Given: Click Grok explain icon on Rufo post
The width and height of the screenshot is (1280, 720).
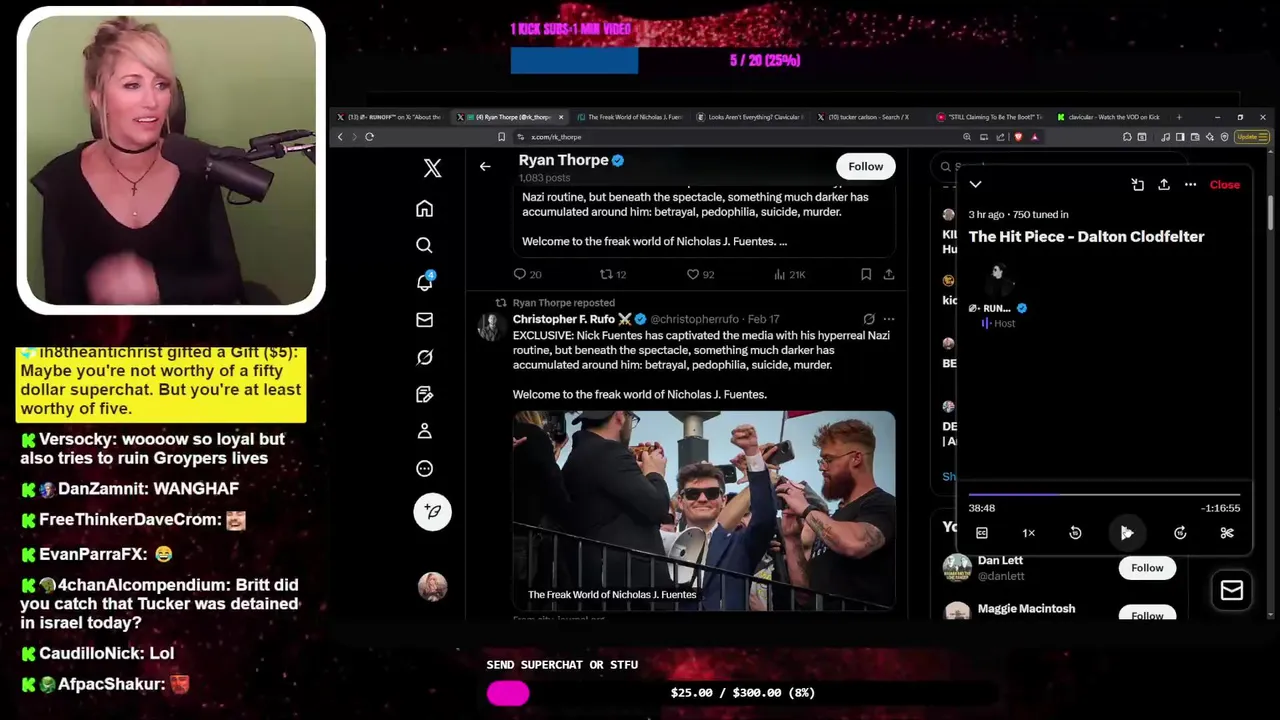Looking at the screenshot, I should [x=869, y=319].
